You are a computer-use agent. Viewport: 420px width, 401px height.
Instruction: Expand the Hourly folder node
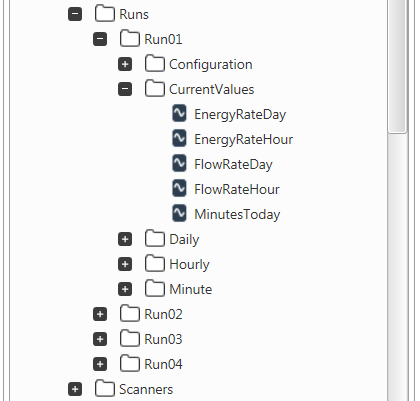coord(125,264)
